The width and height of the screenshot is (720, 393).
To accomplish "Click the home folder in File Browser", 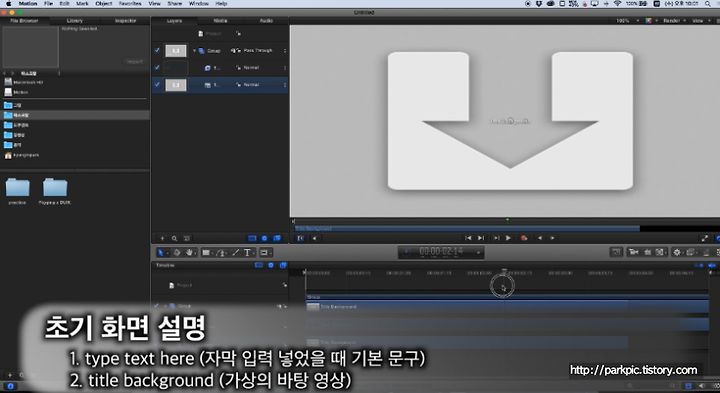I will [22, 155].
